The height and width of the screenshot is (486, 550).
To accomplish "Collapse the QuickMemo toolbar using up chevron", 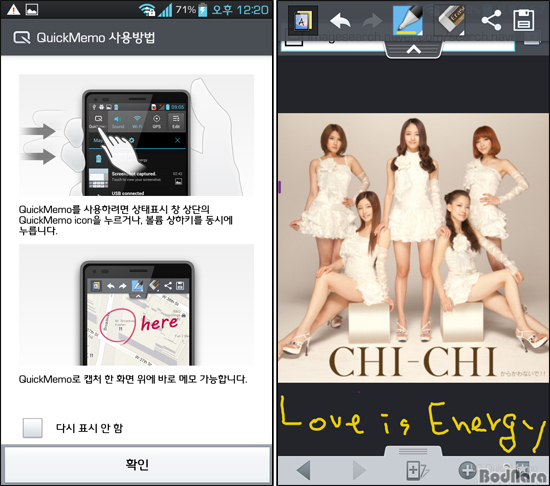I will (x=414, y=50).
